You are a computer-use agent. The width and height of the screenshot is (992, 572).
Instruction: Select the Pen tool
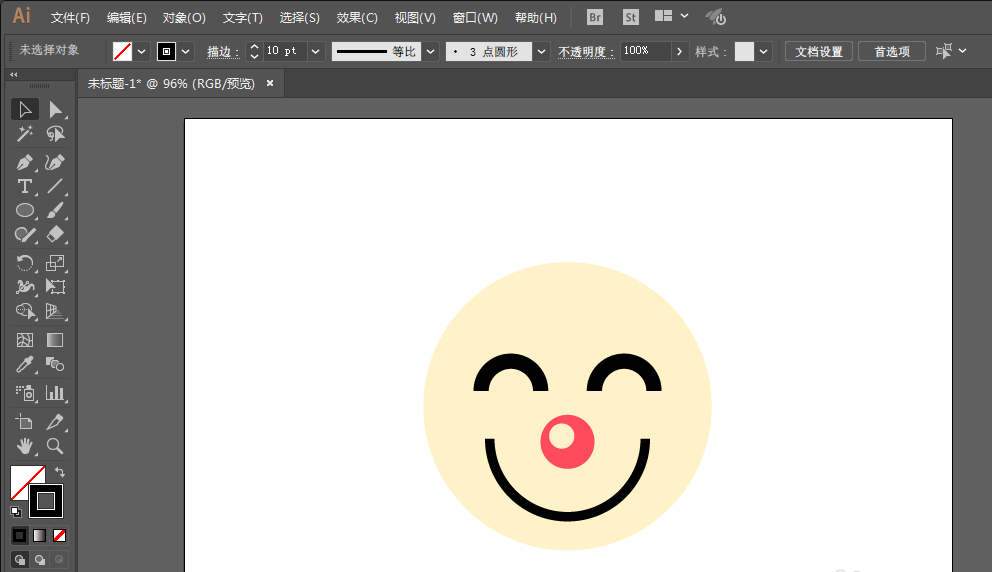tap(25, 162)
